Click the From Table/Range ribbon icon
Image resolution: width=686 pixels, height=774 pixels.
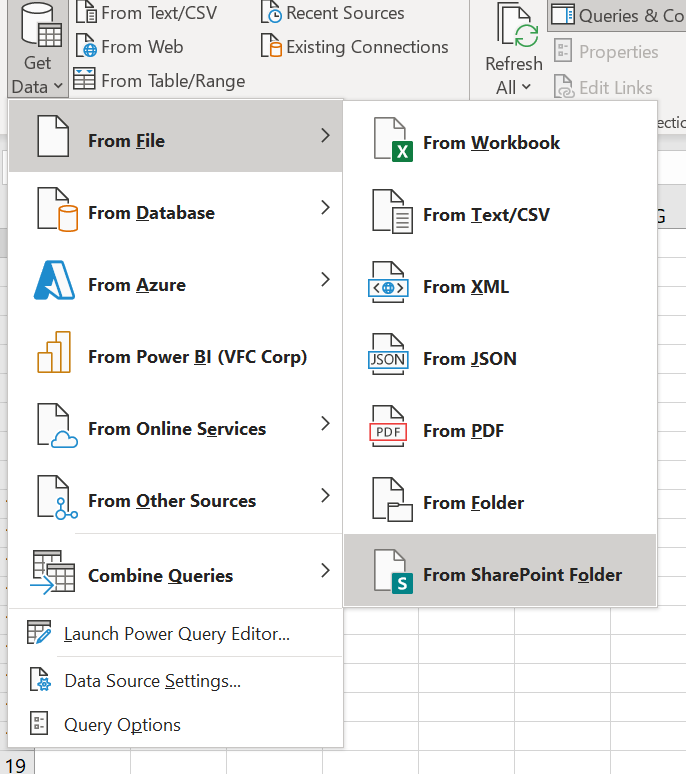84,79
